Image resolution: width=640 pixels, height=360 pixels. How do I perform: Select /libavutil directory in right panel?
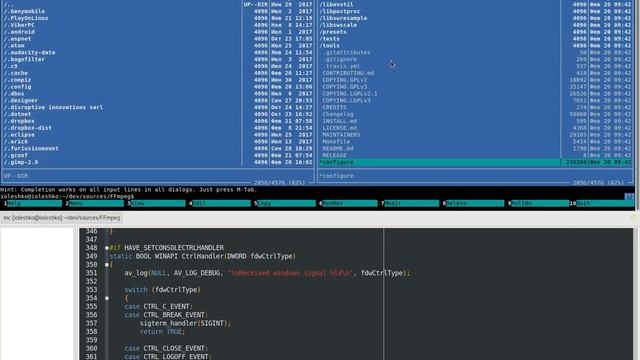point(336,4)
